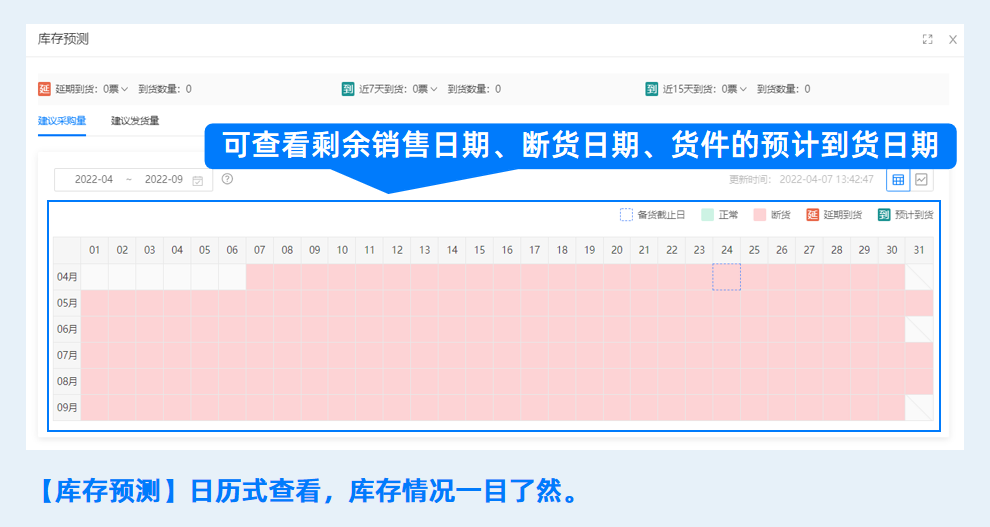
Task: Click 到货数量: 0 beside 近15天到货
Action: (784, 89)
